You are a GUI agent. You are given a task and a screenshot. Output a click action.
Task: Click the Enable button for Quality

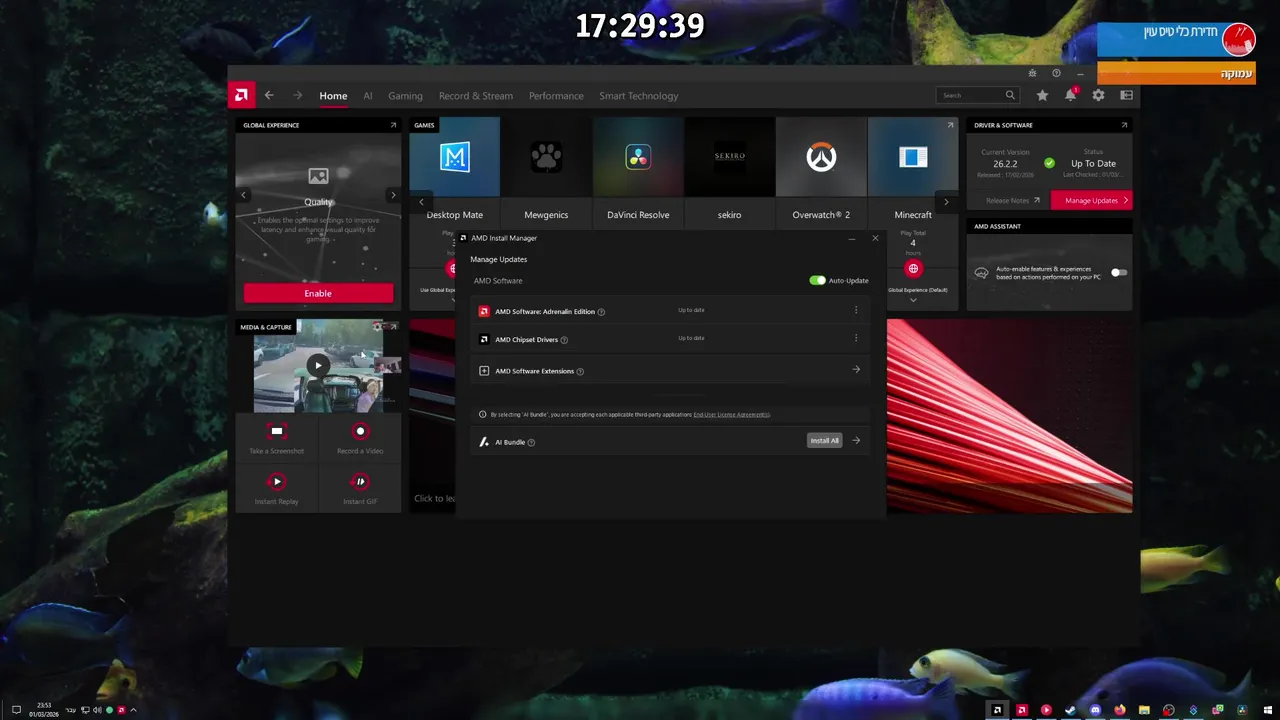(x=318, y=293)
